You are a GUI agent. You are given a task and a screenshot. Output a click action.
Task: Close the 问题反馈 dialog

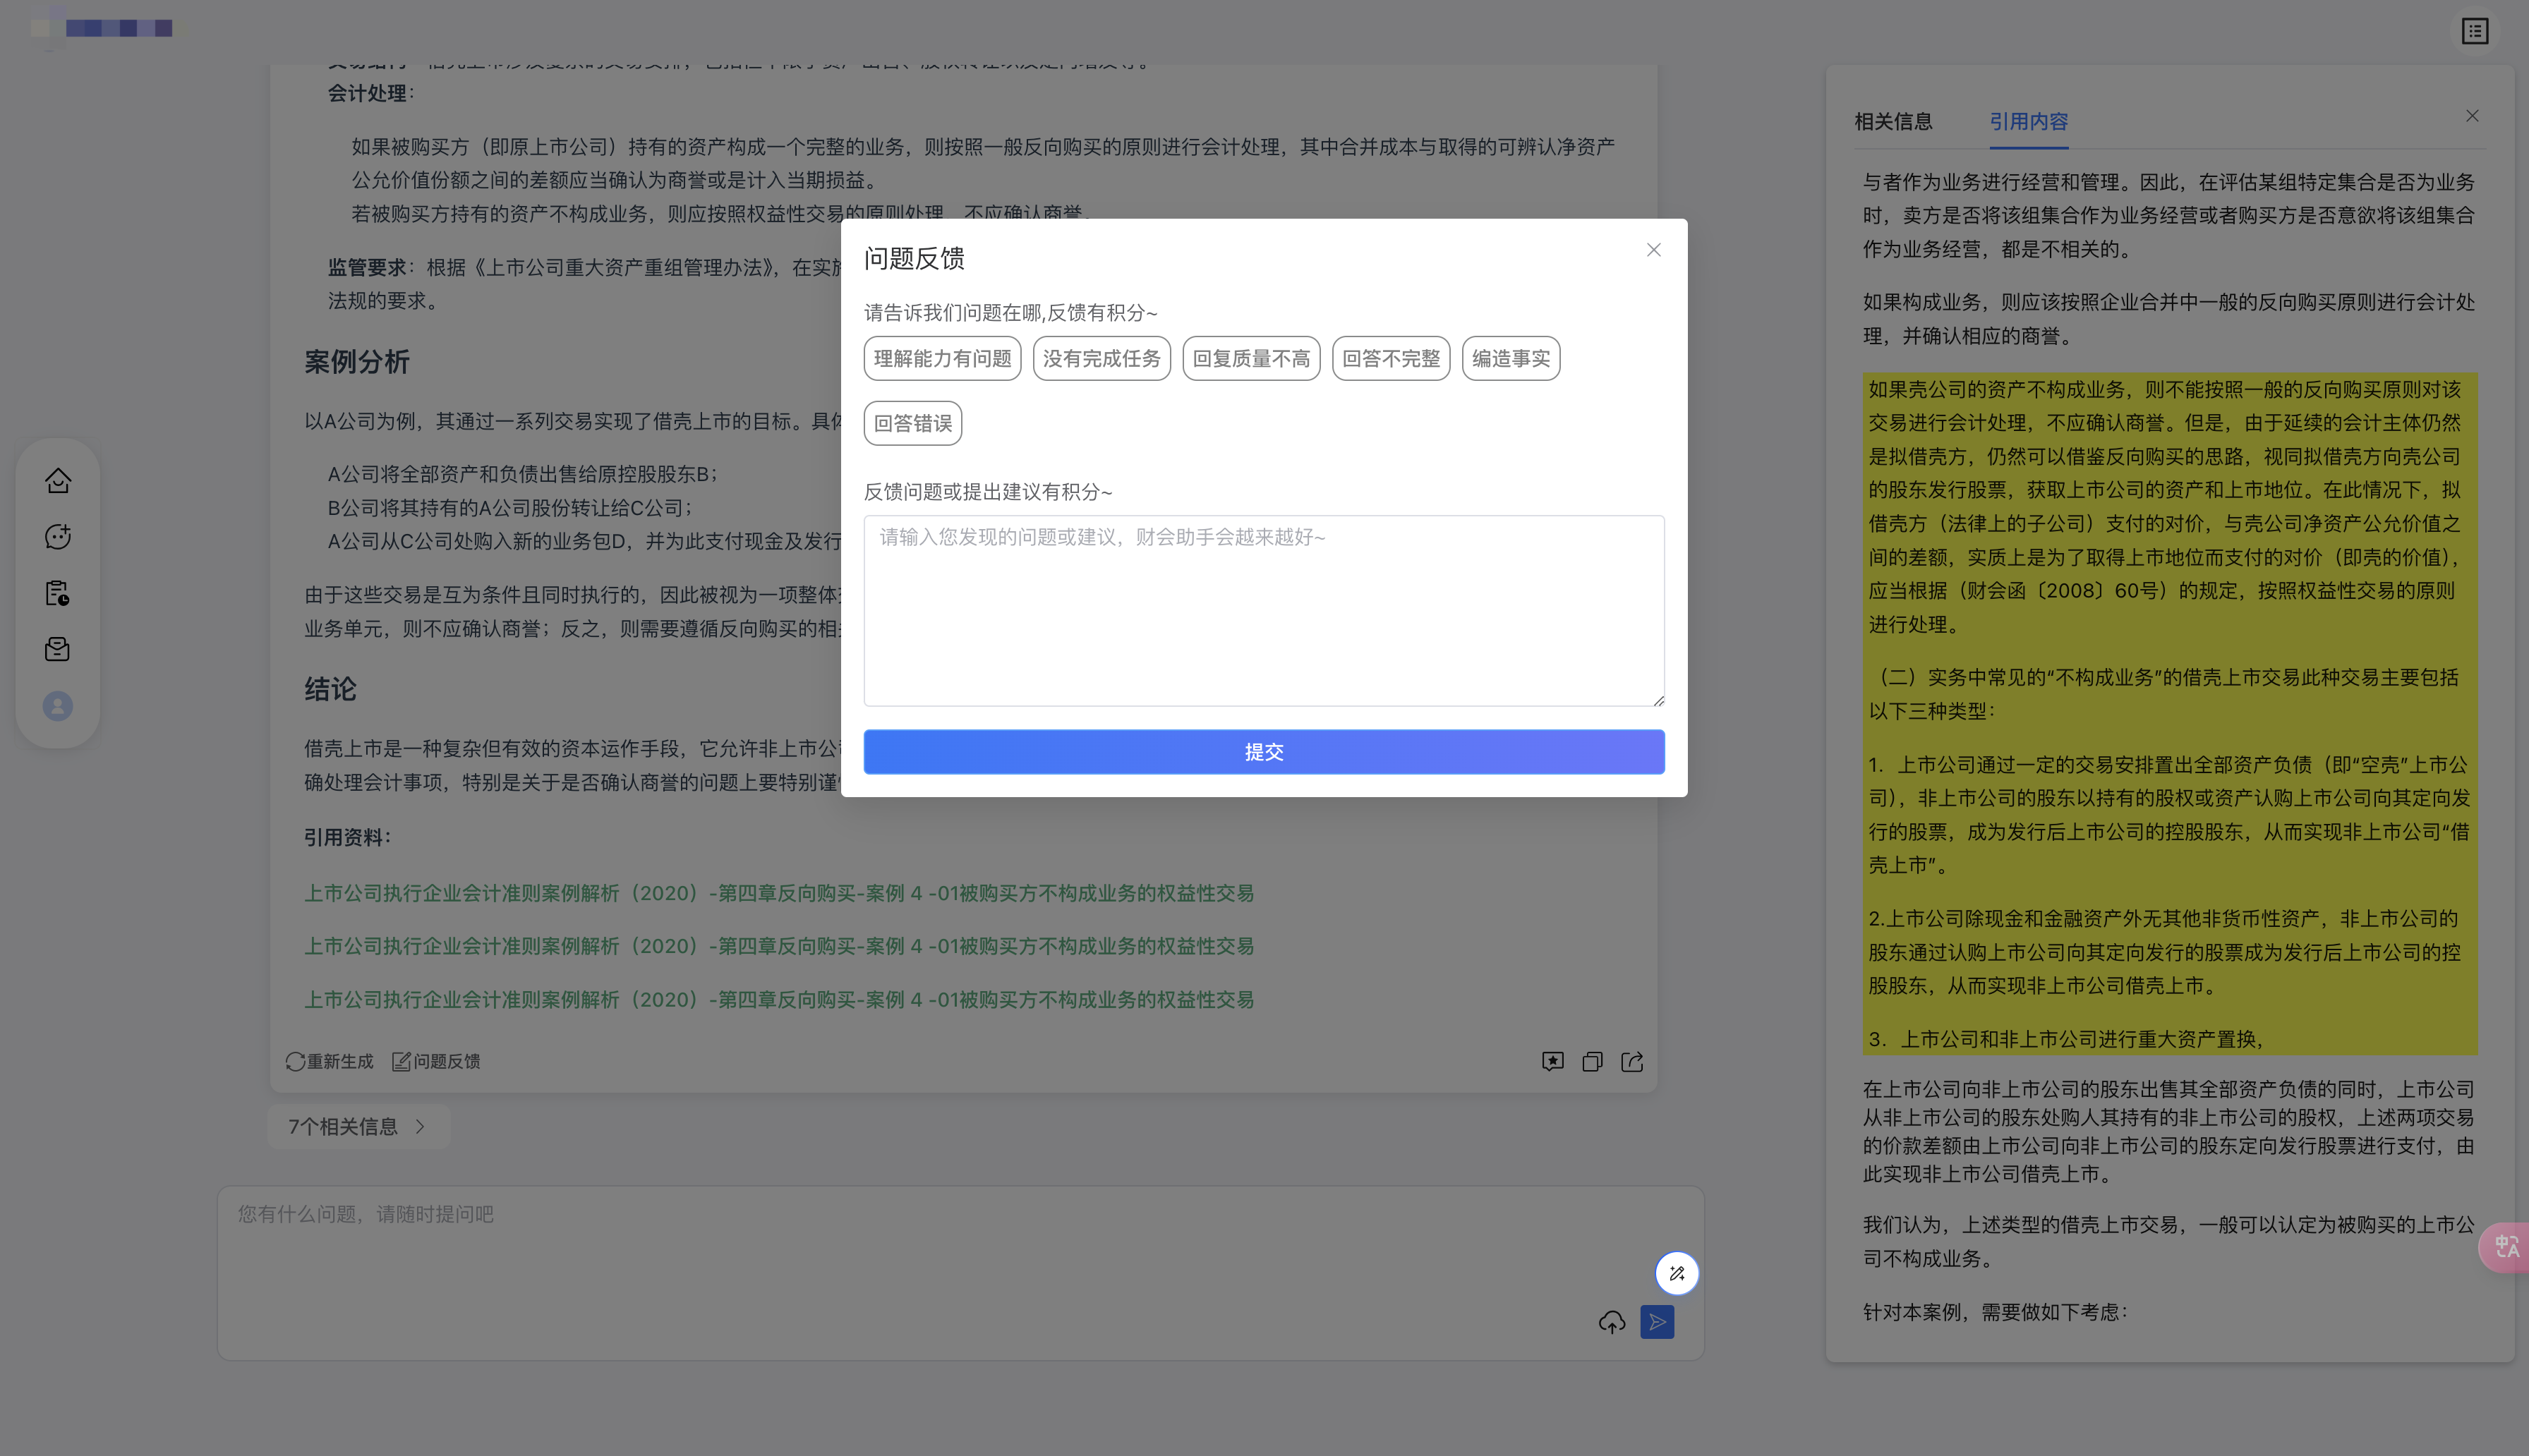(1654, 250)
